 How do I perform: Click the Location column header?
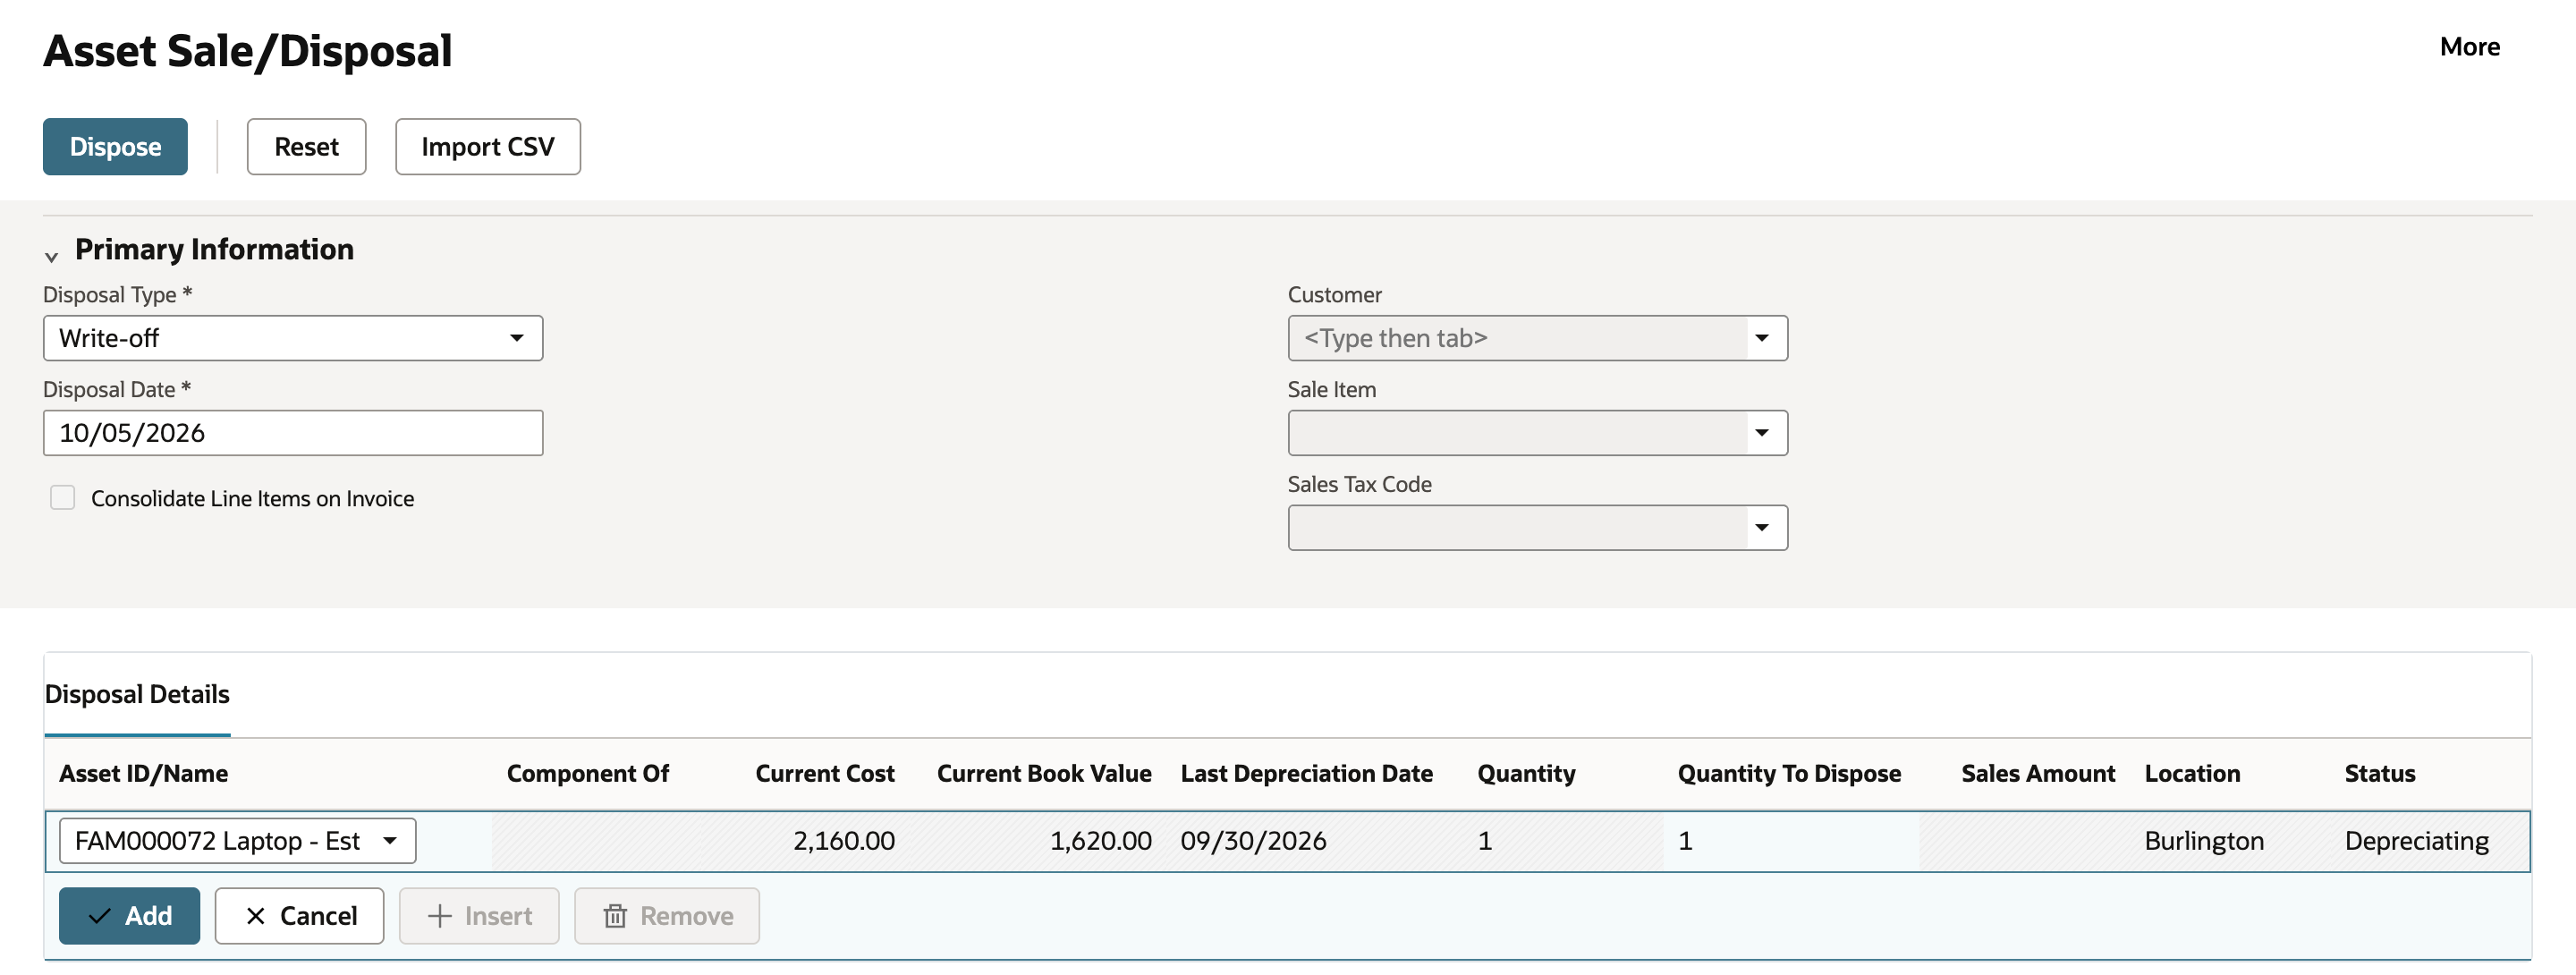coord(2192,774)
